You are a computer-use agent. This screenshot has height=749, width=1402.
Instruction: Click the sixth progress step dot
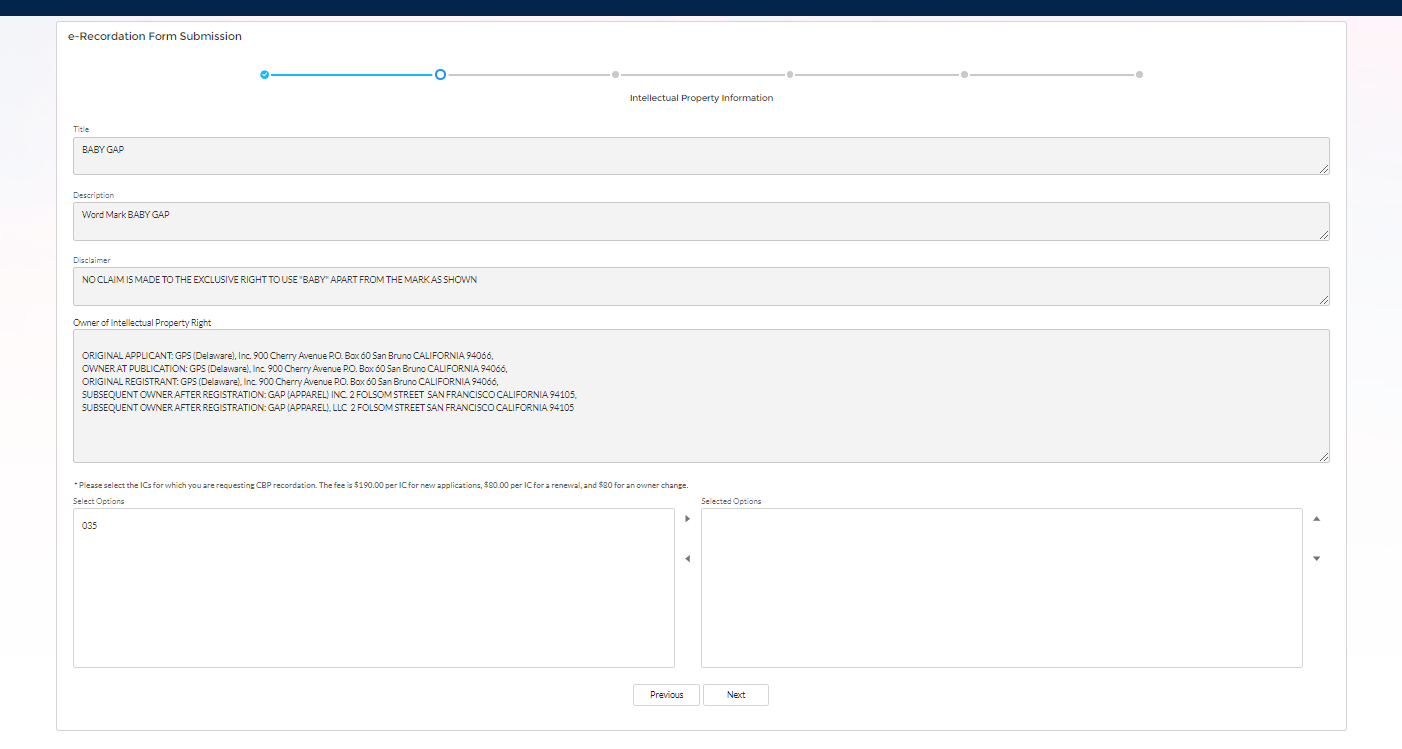1139,74
